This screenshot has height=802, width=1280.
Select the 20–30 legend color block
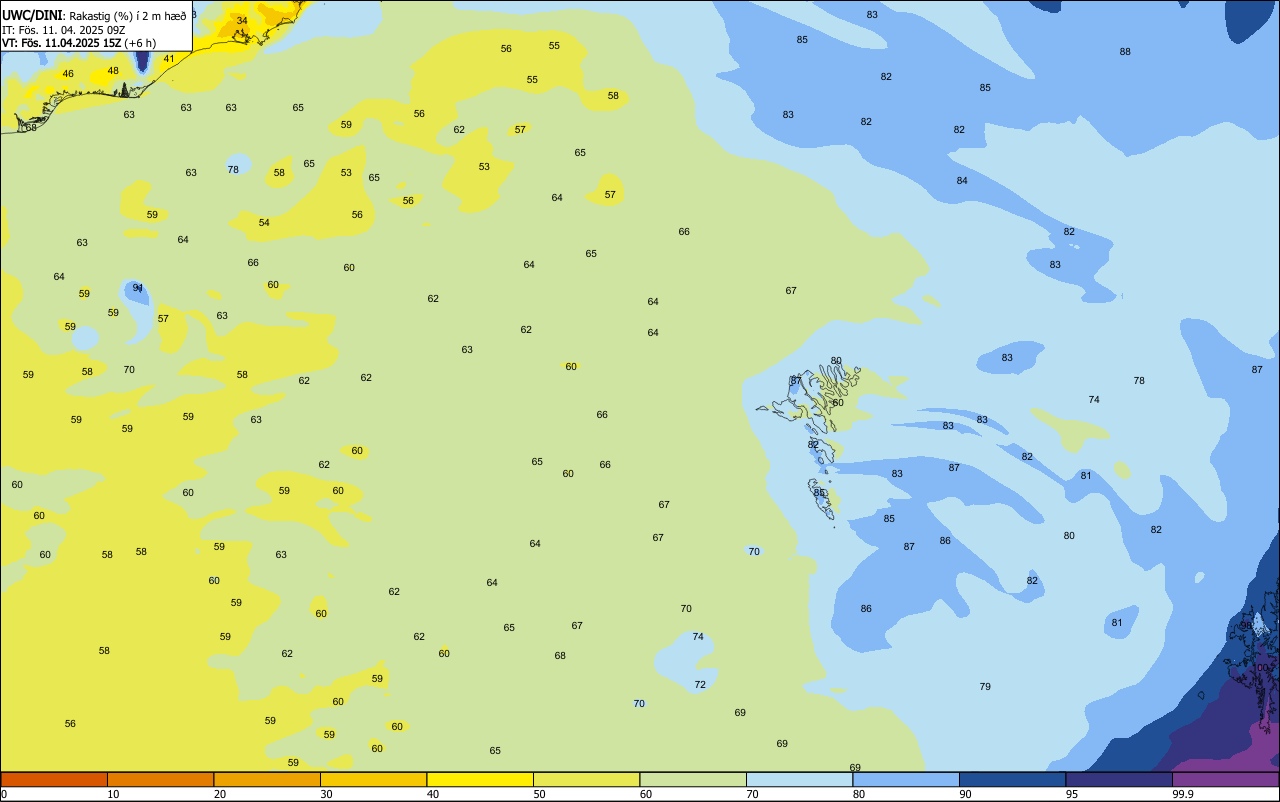coord(267,779)
